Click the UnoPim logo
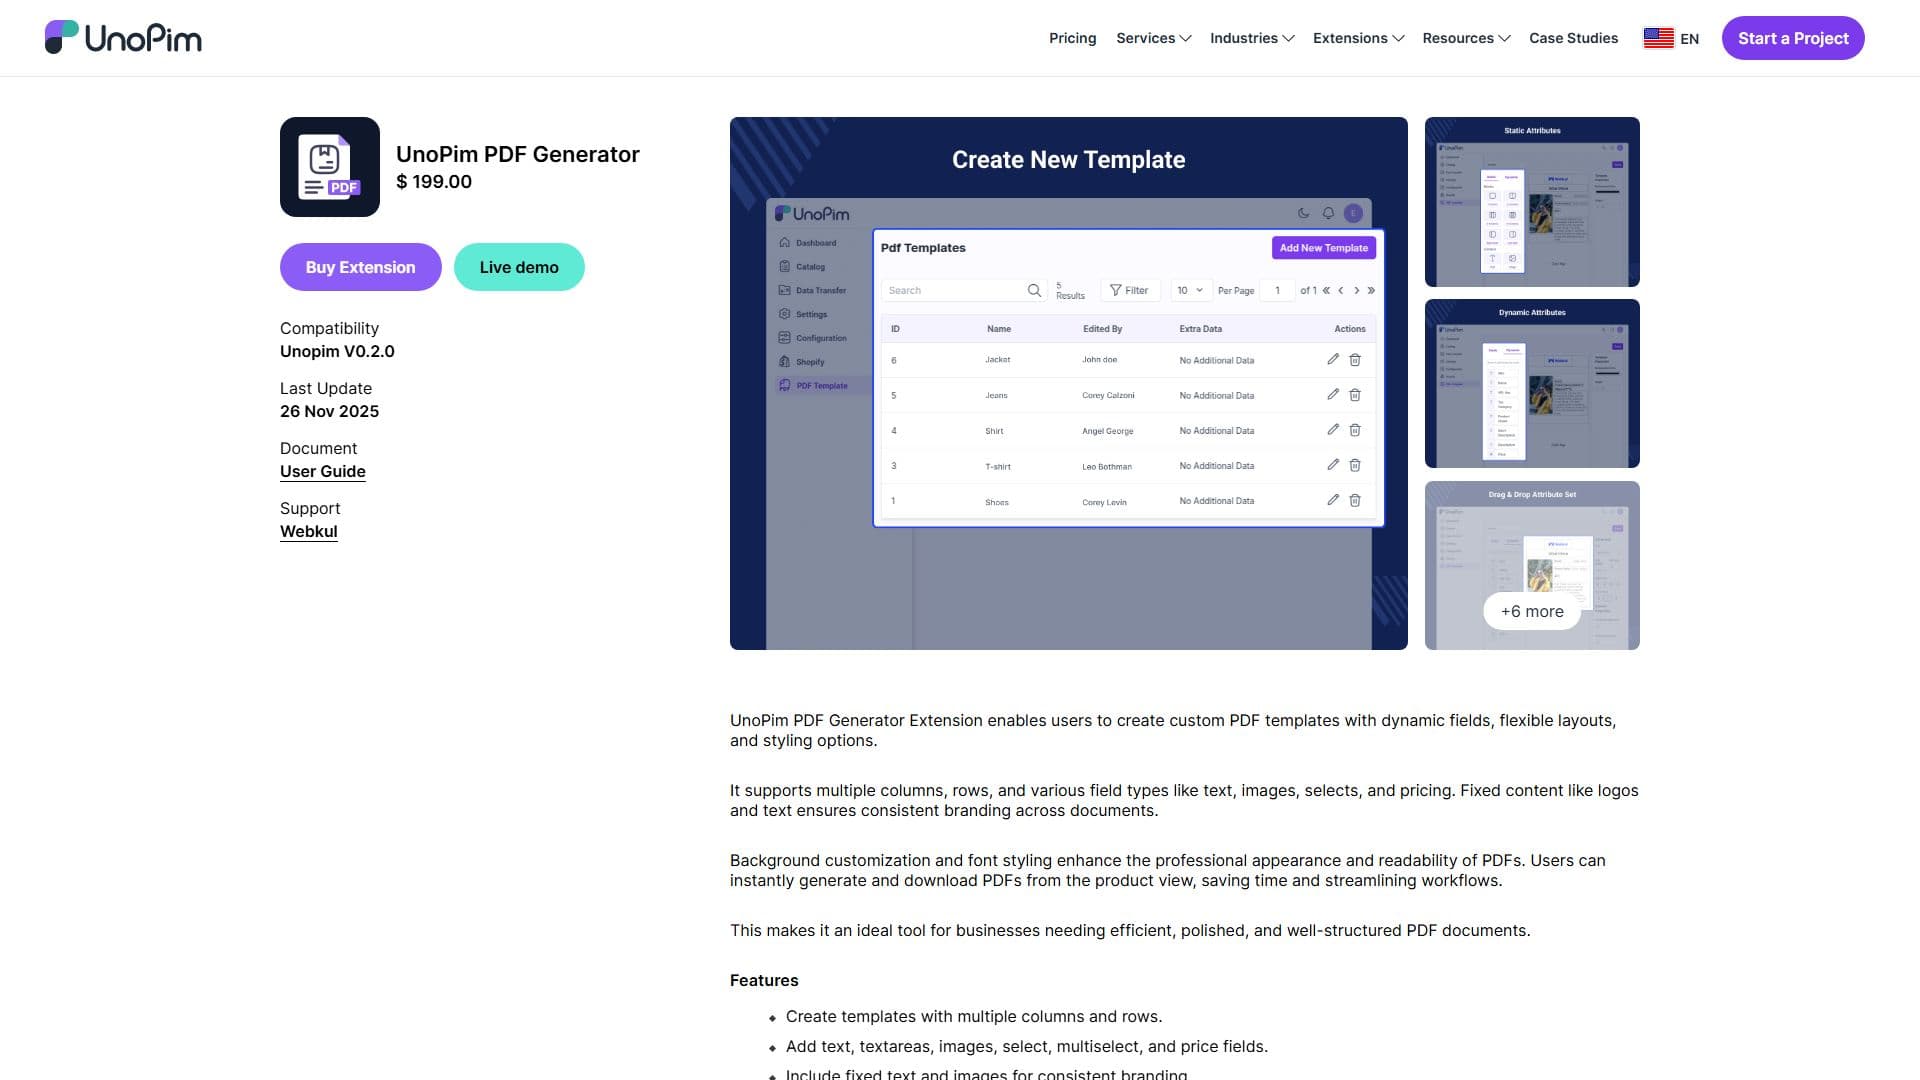The image size is (1920, 1080). [x=123, y=38]
